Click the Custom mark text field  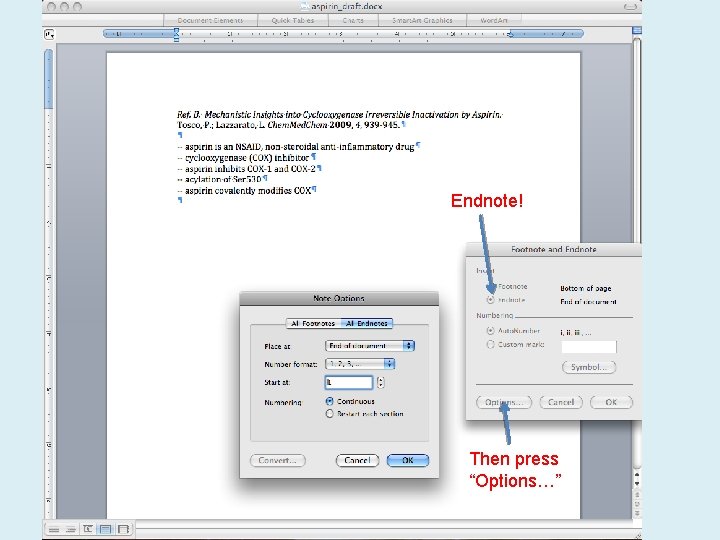(x=589, y=347)
